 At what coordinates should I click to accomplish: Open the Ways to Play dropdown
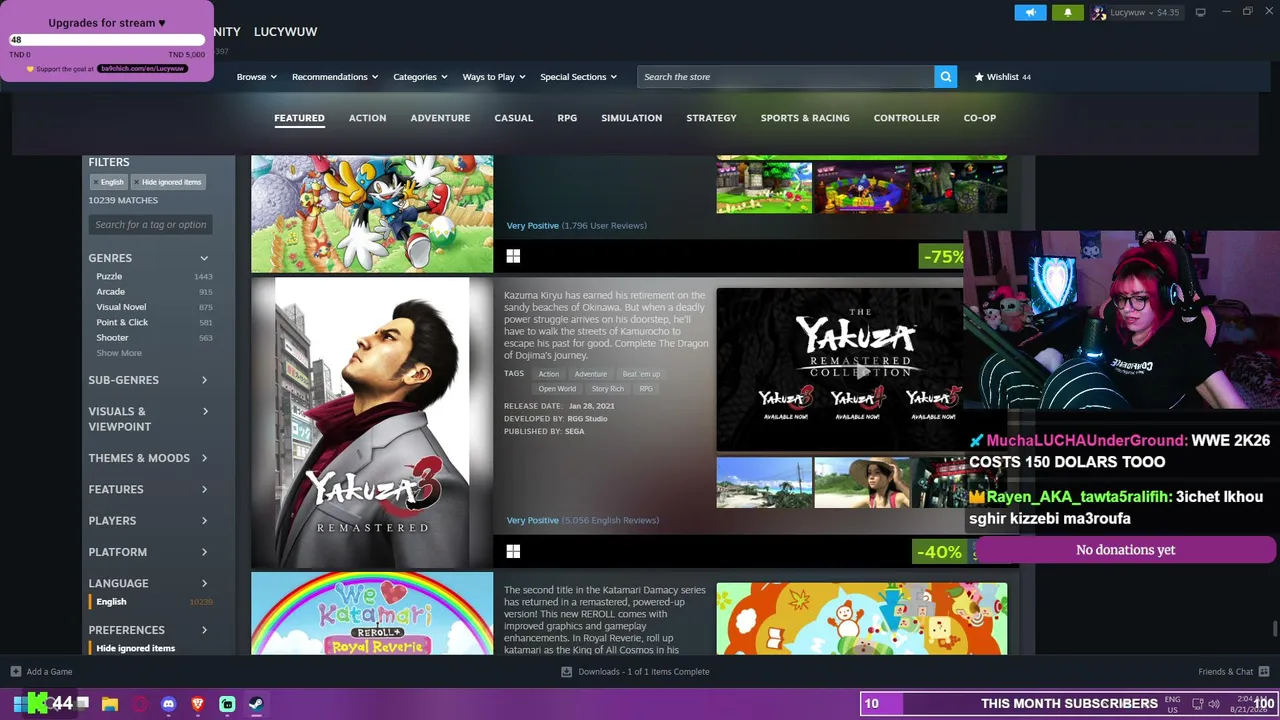tap(494, 77)
